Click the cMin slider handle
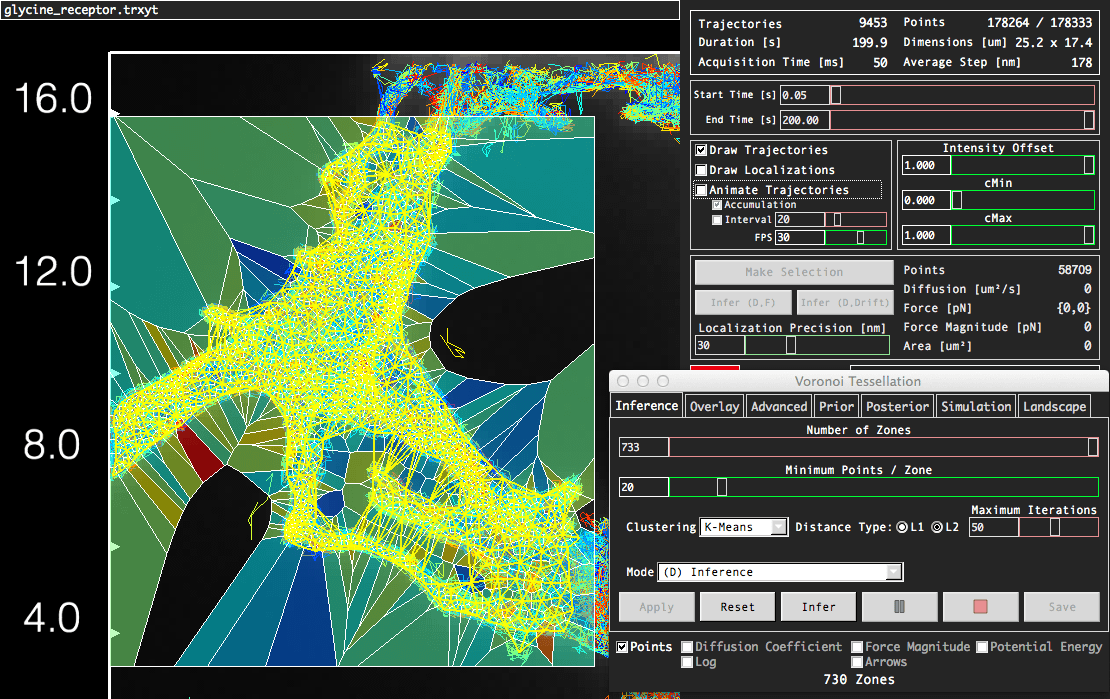Viewport: 1110px width, 699px height. coord(956,200)
